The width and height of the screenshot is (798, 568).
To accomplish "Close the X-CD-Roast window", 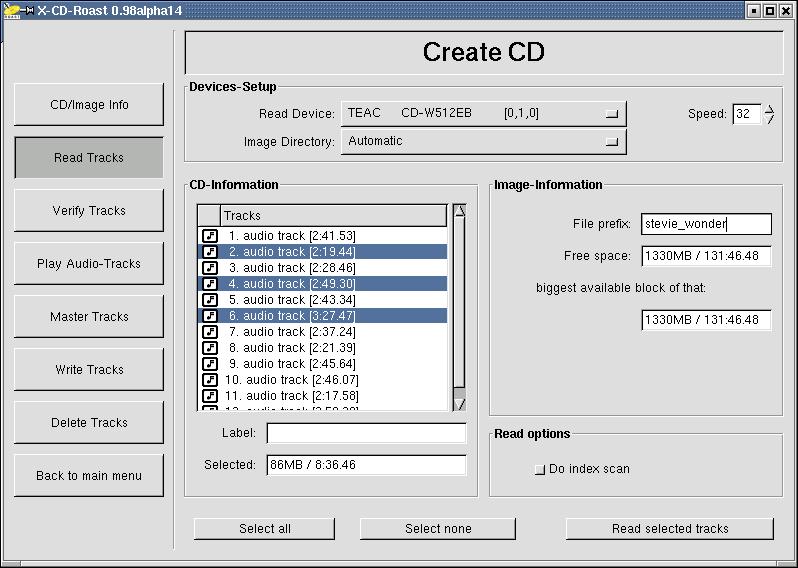I will [786, 10].
